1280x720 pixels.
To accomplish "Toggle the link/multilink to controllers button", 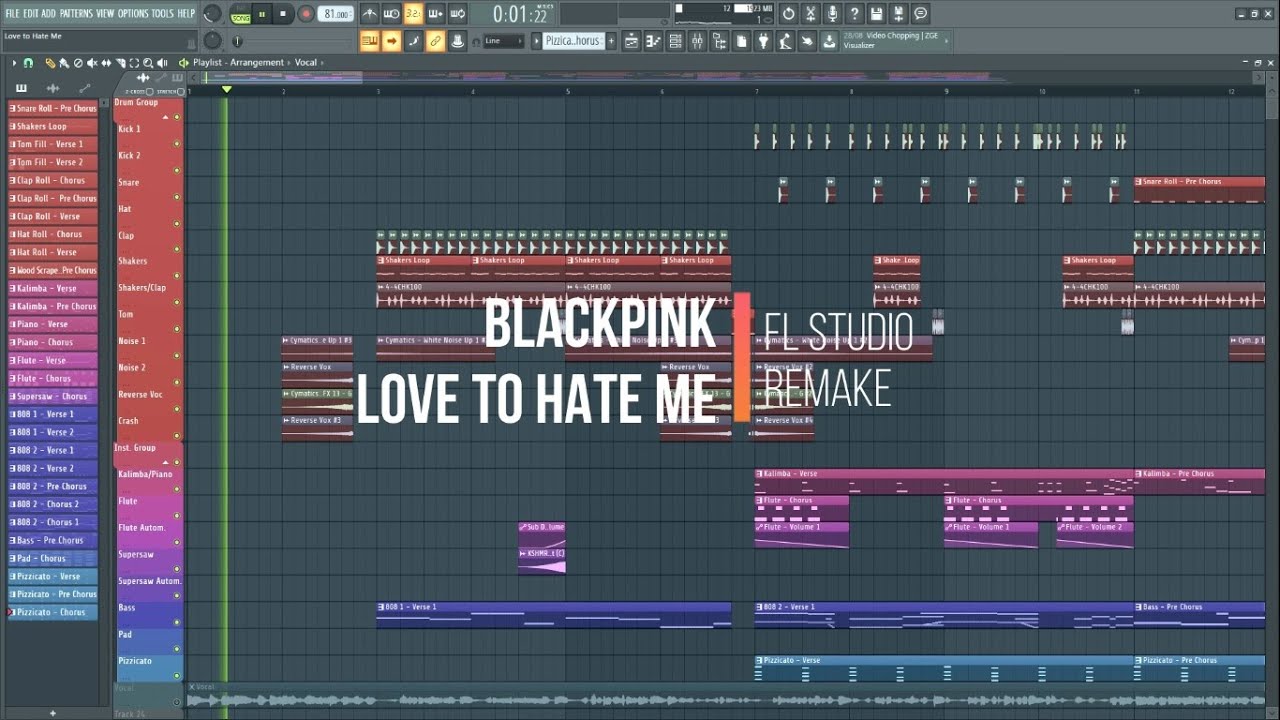I will point(435,41).
